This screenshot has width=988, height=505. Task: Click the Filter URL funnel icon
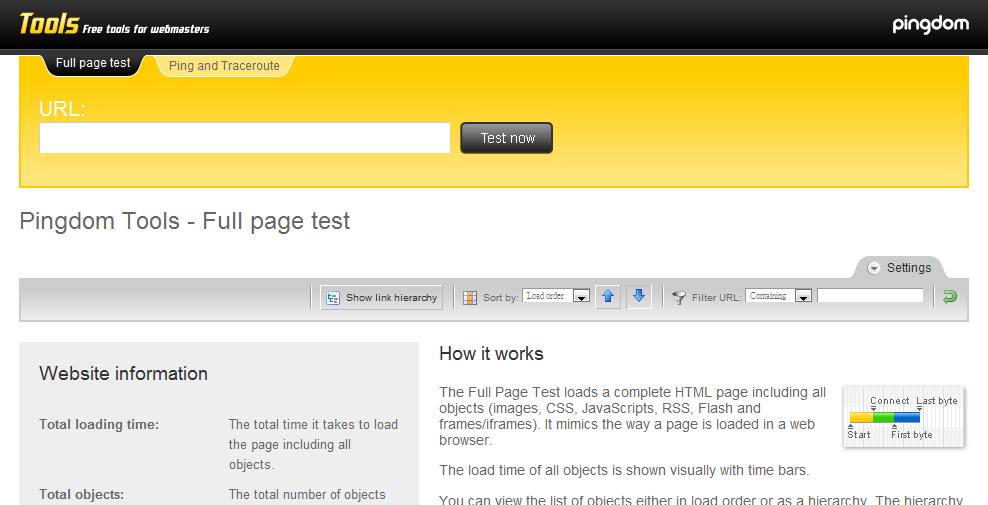point(679,298)
